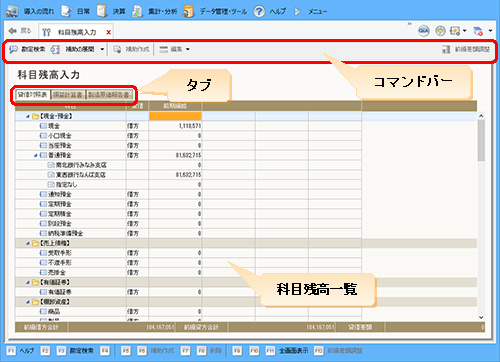Click the lightning bolt round icon
The width and height of the screenshot is (500, 362).
440,31
